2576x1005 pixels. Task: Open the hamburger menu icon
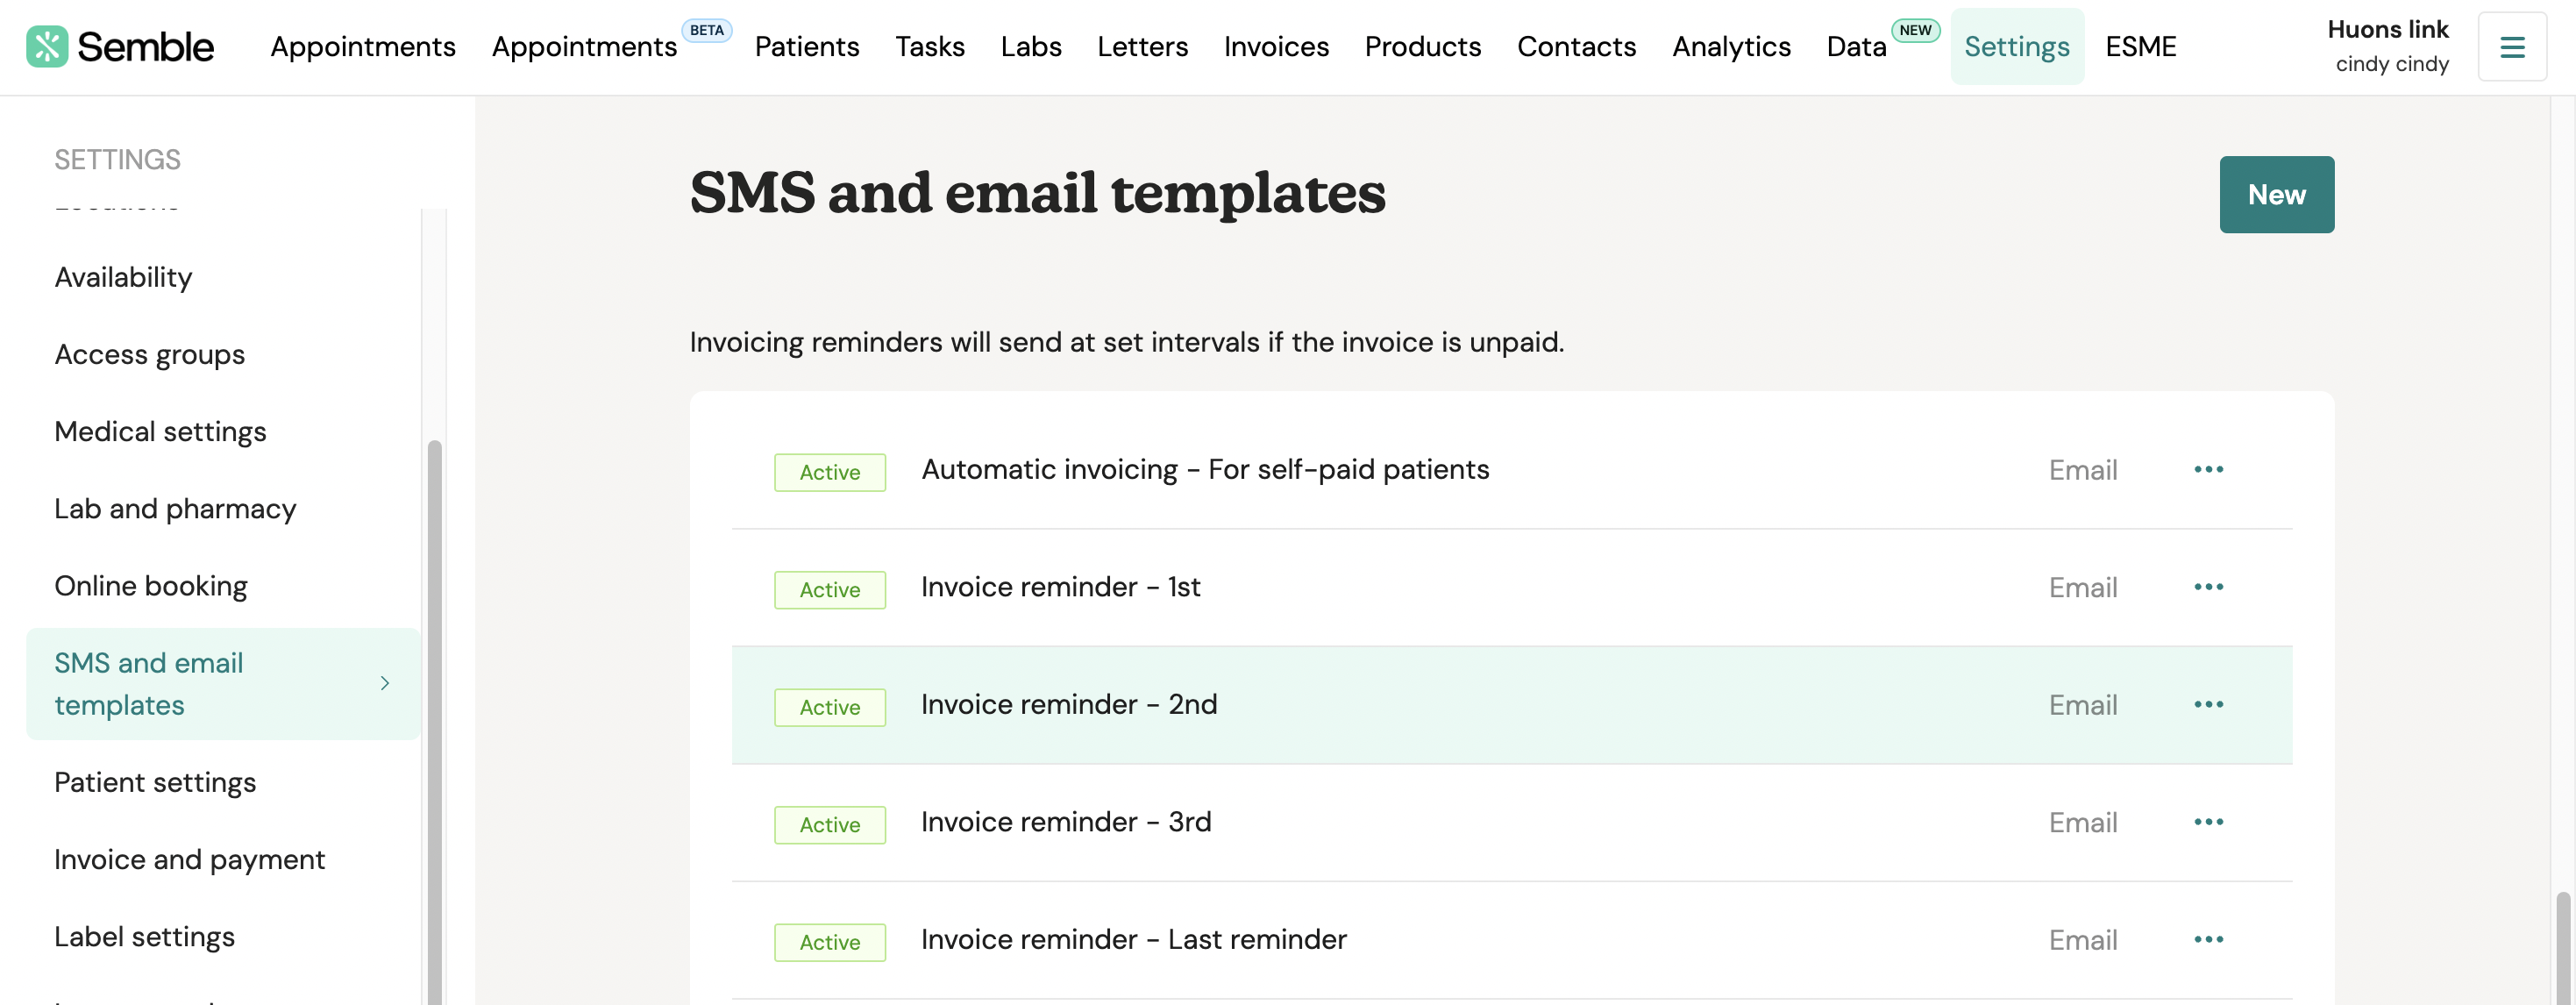pos(2512,46)
